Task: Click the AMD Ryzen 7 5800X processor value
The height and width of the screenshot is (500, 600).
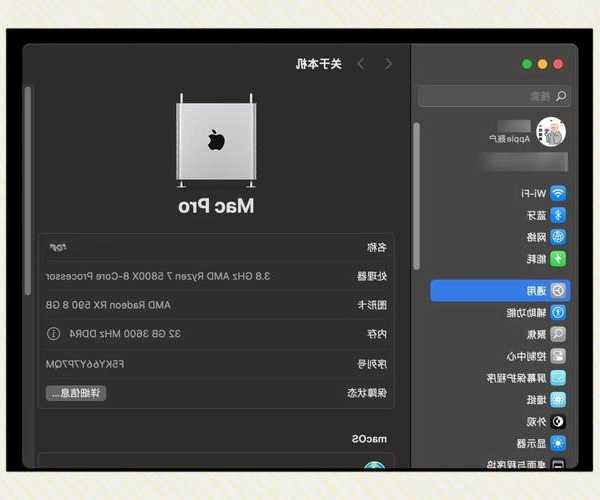Action: tap(158, 276)
